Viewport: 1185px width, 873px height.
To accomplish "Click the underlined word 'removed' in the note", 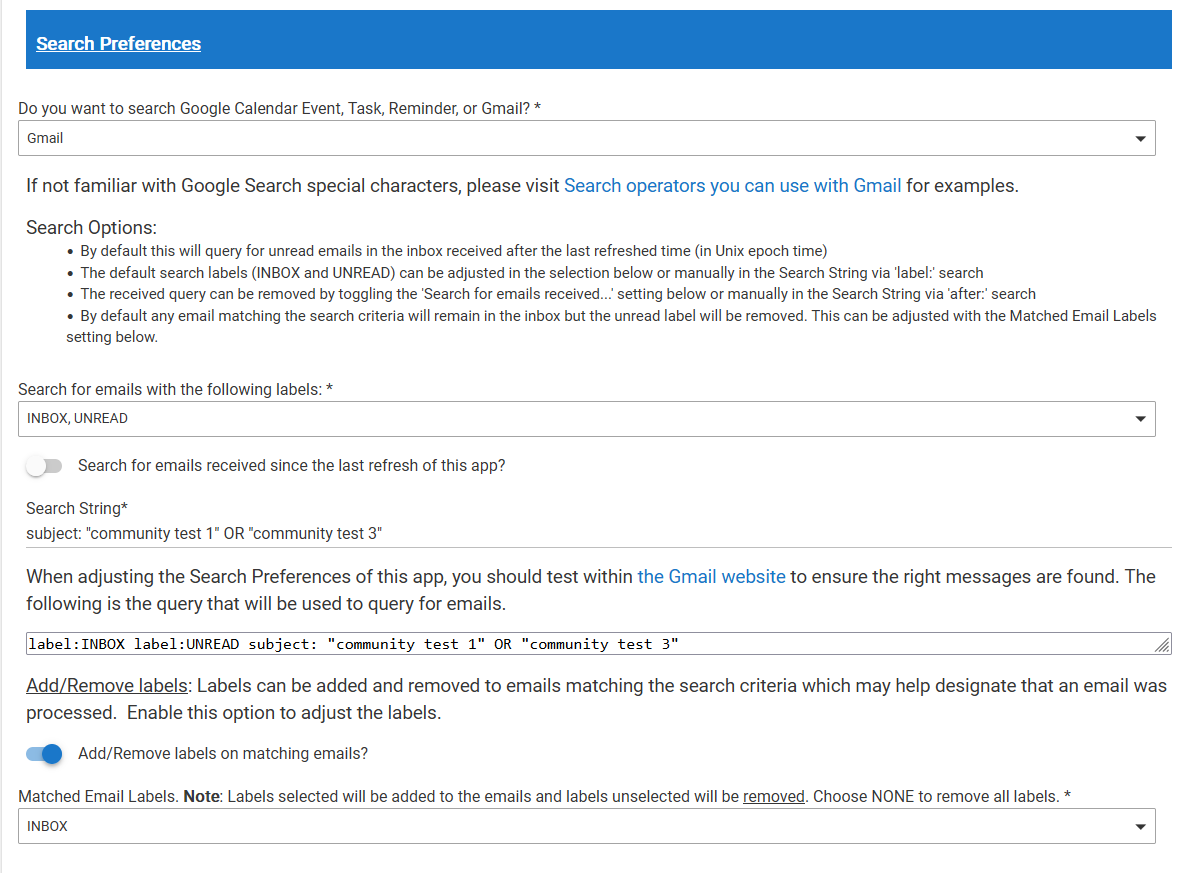I will (x=773, y=796).
